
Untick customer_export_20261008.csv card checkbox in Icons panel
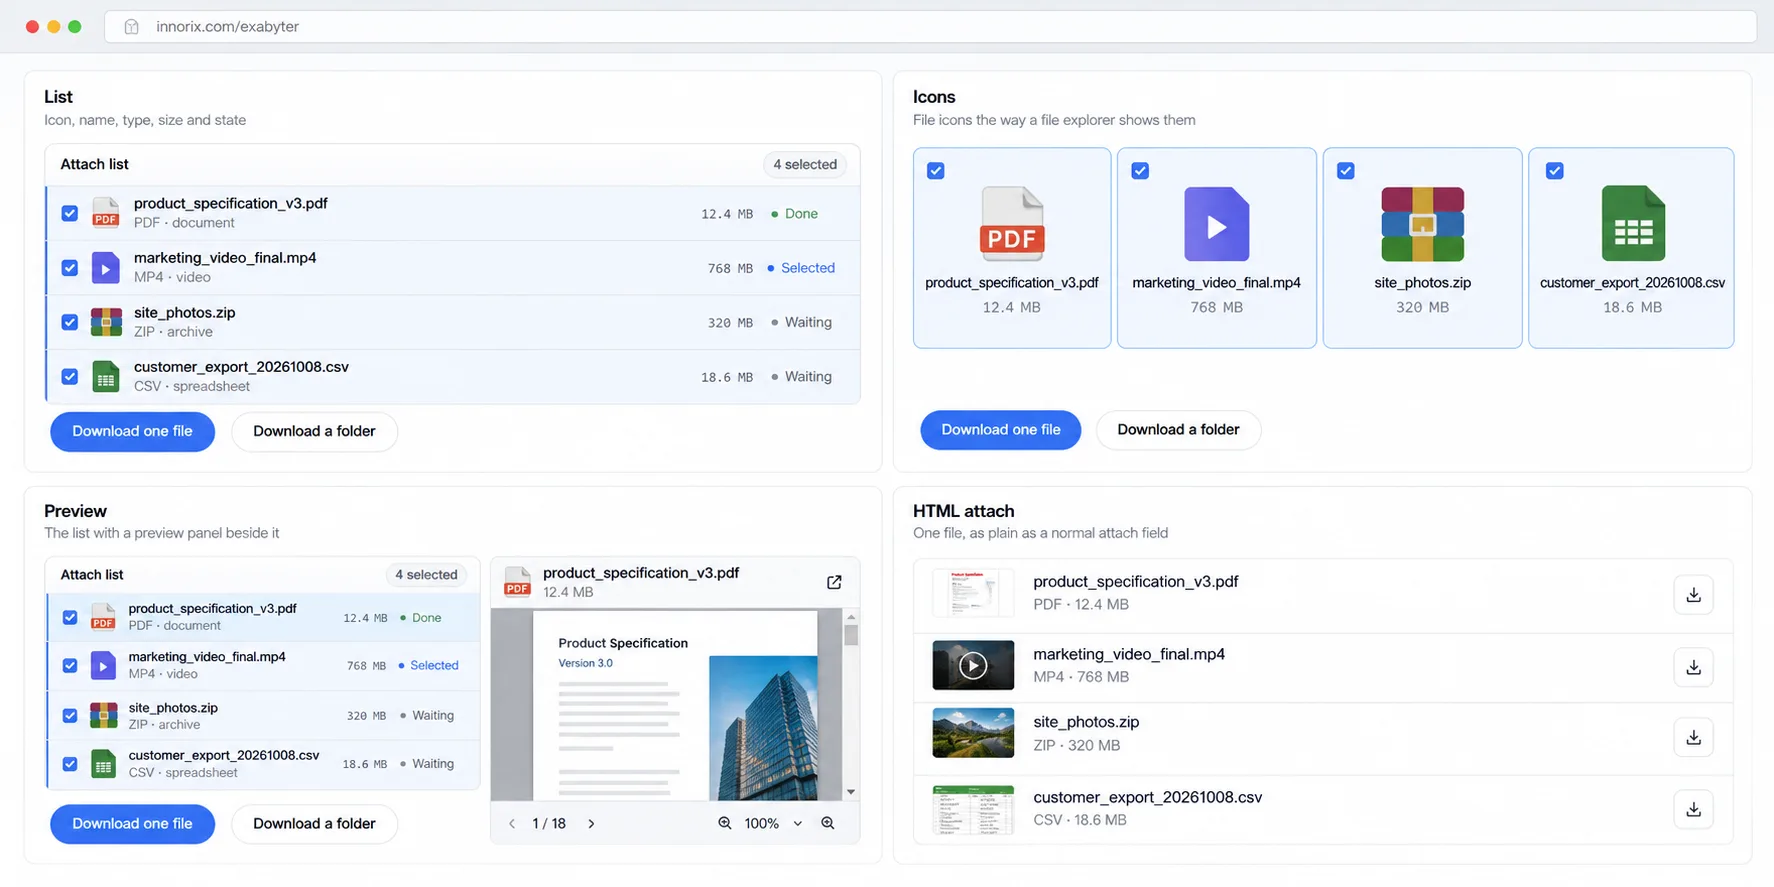(x=1555, y=171)
